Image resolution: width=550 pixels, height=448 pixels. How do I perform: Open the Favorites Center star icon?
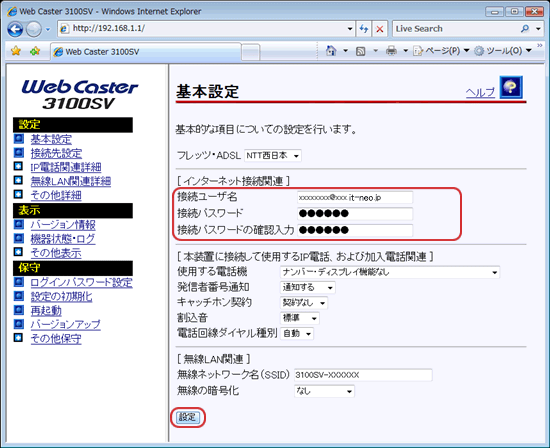15,51
